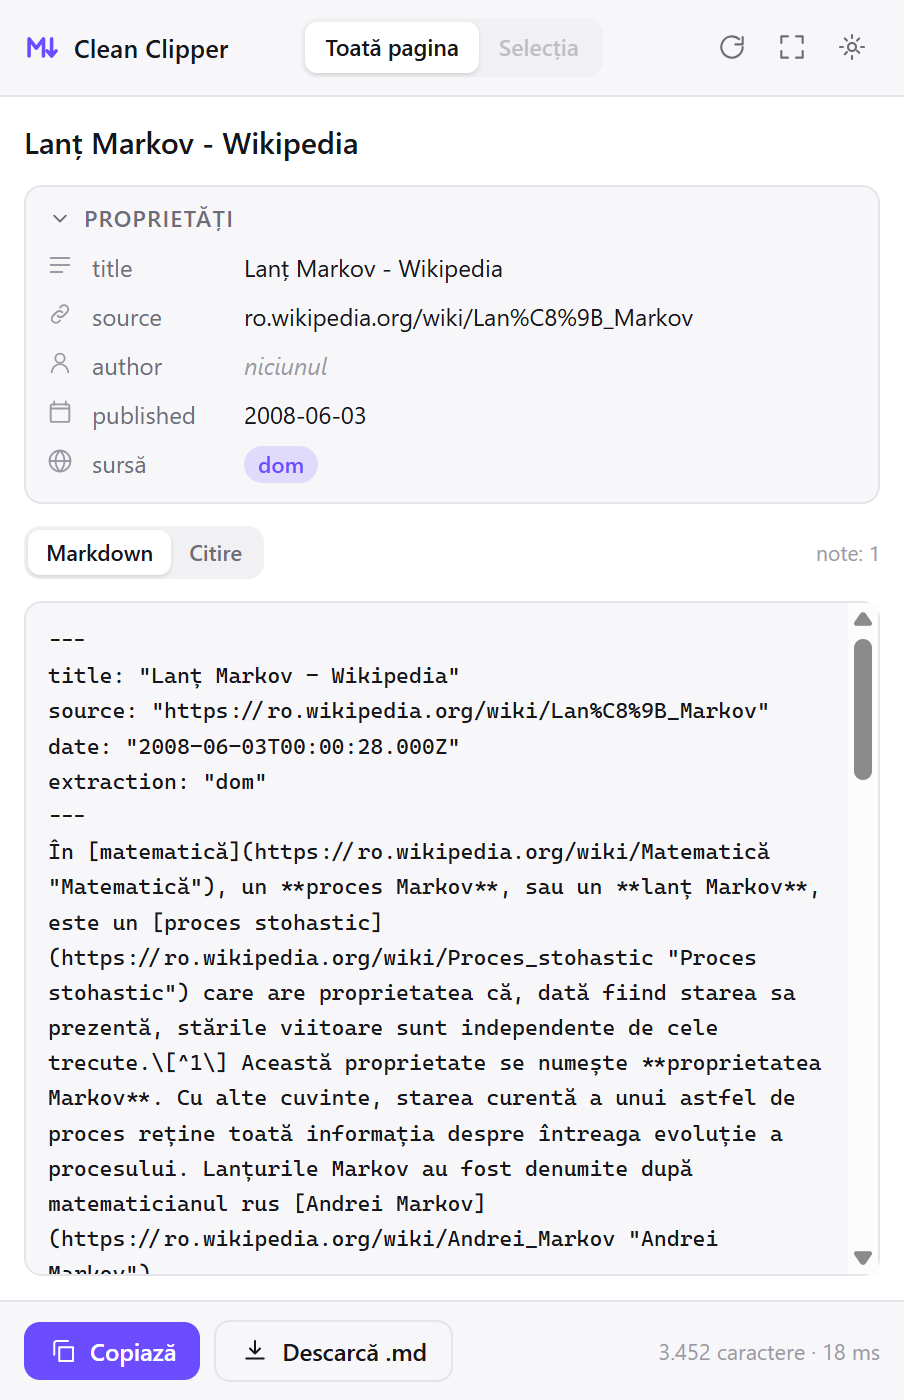The height and width of the screenshot is (1400, 904).
Task: Select the Toată pagina tab
Action: 392,48
